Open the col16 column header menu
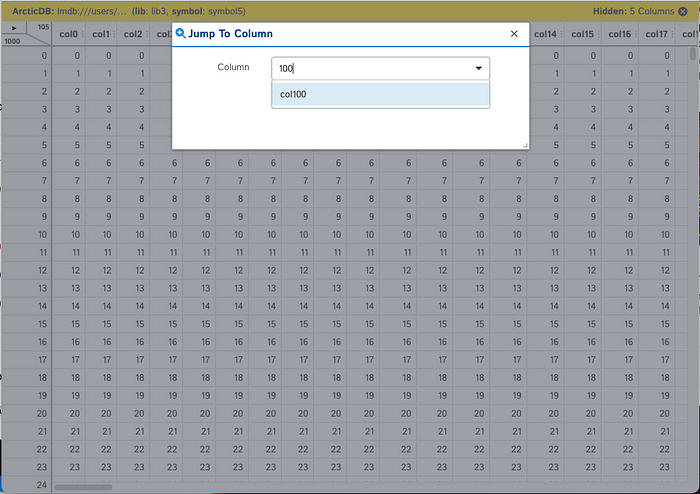 (x=619, y=35)
